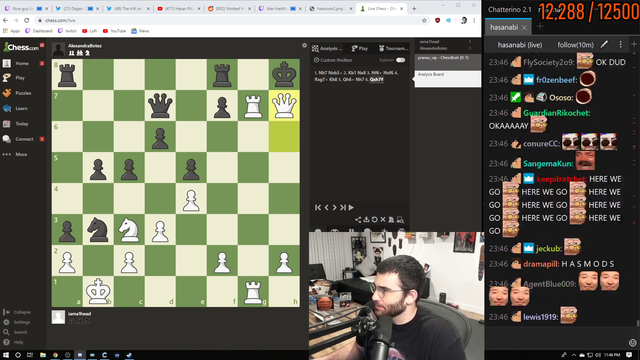The height and width of the screenshot is (360, 640).
Task: Click the browser reload button
Action: tap(27, 20)
